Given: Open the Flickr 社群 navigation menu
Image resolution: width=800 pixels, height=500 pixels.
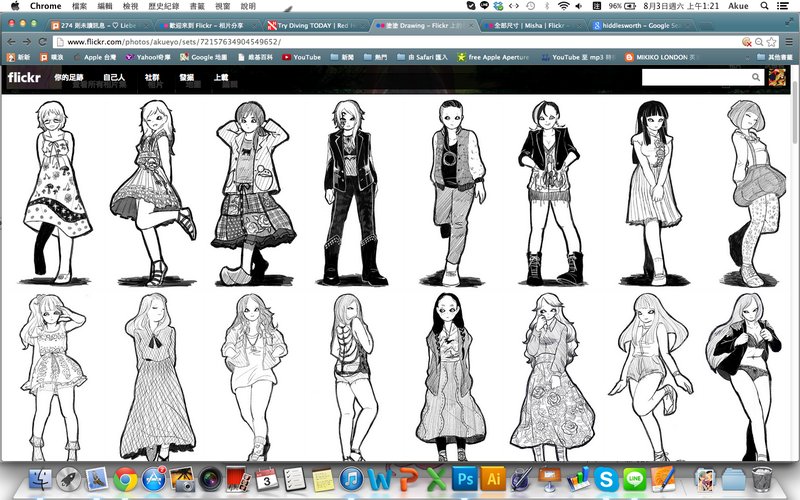Looking at the screenshot, I should click(x=152, y=78).
